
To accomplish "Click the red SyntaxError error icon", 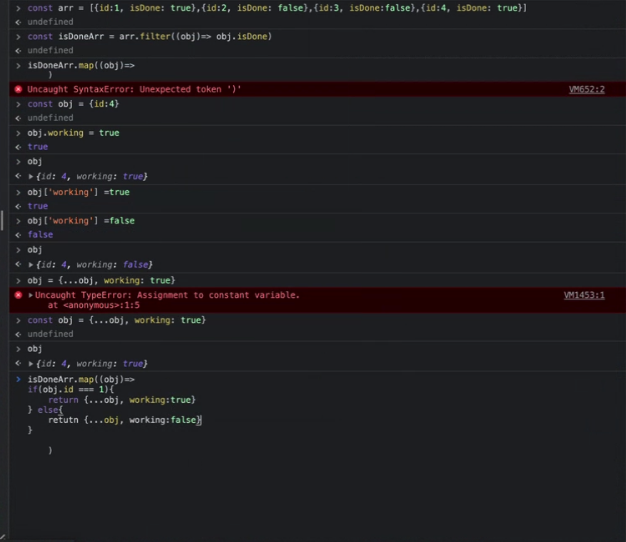I will [x=18, y=89].
